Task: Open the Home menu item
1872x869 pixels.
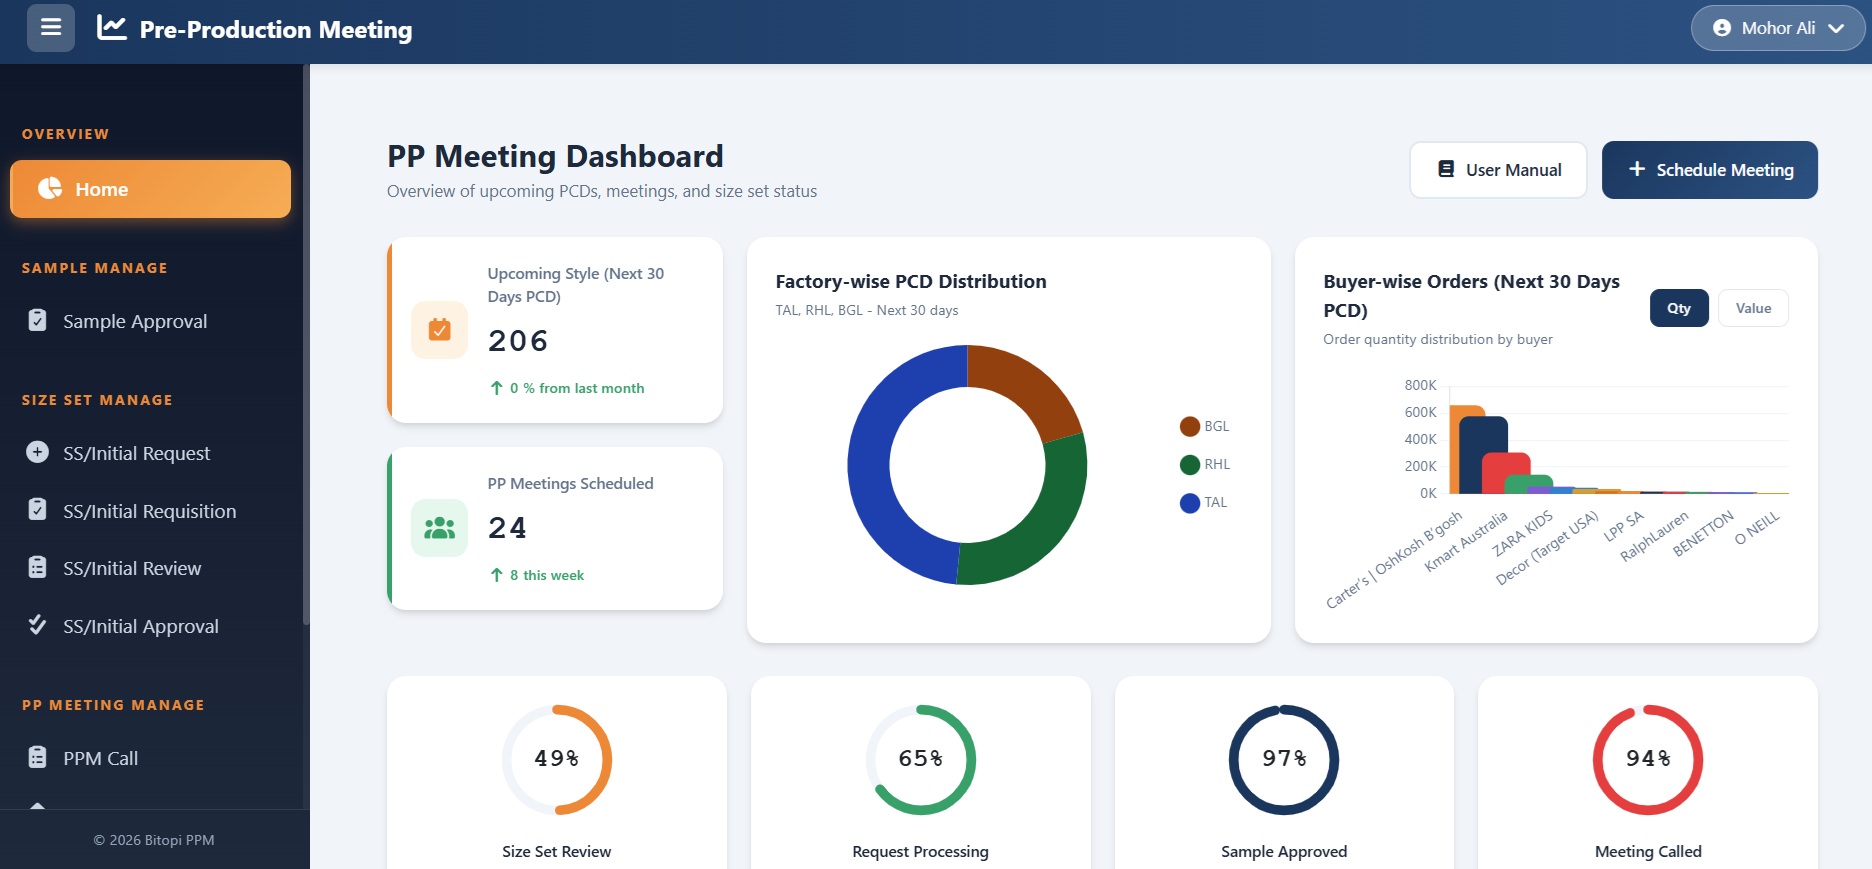Action: (x=150, y=189)
